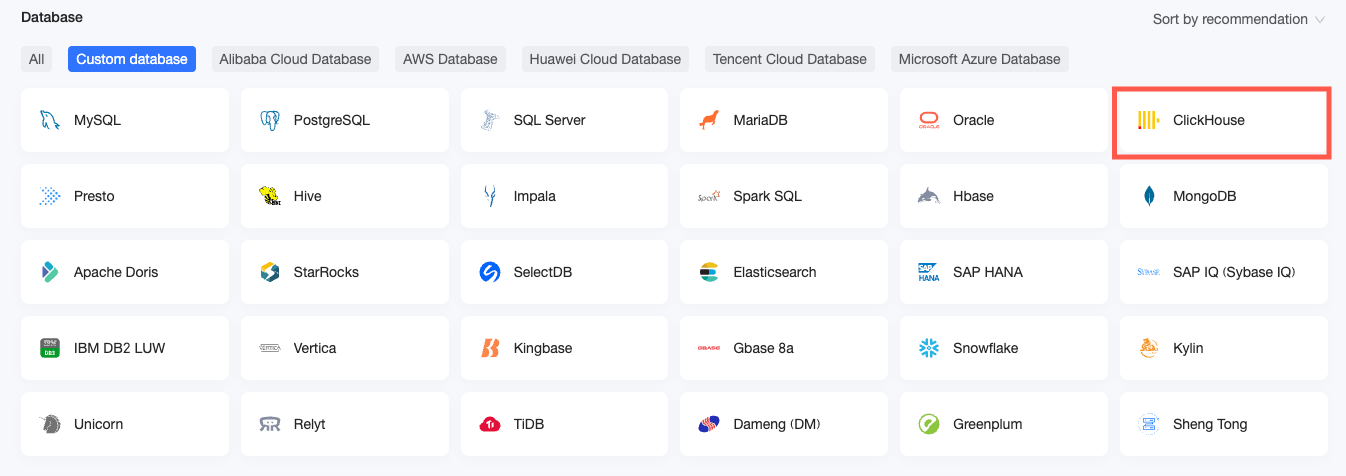Select the Greenplum label text
Screen dimensions: 1346x476
click(988, 424)
